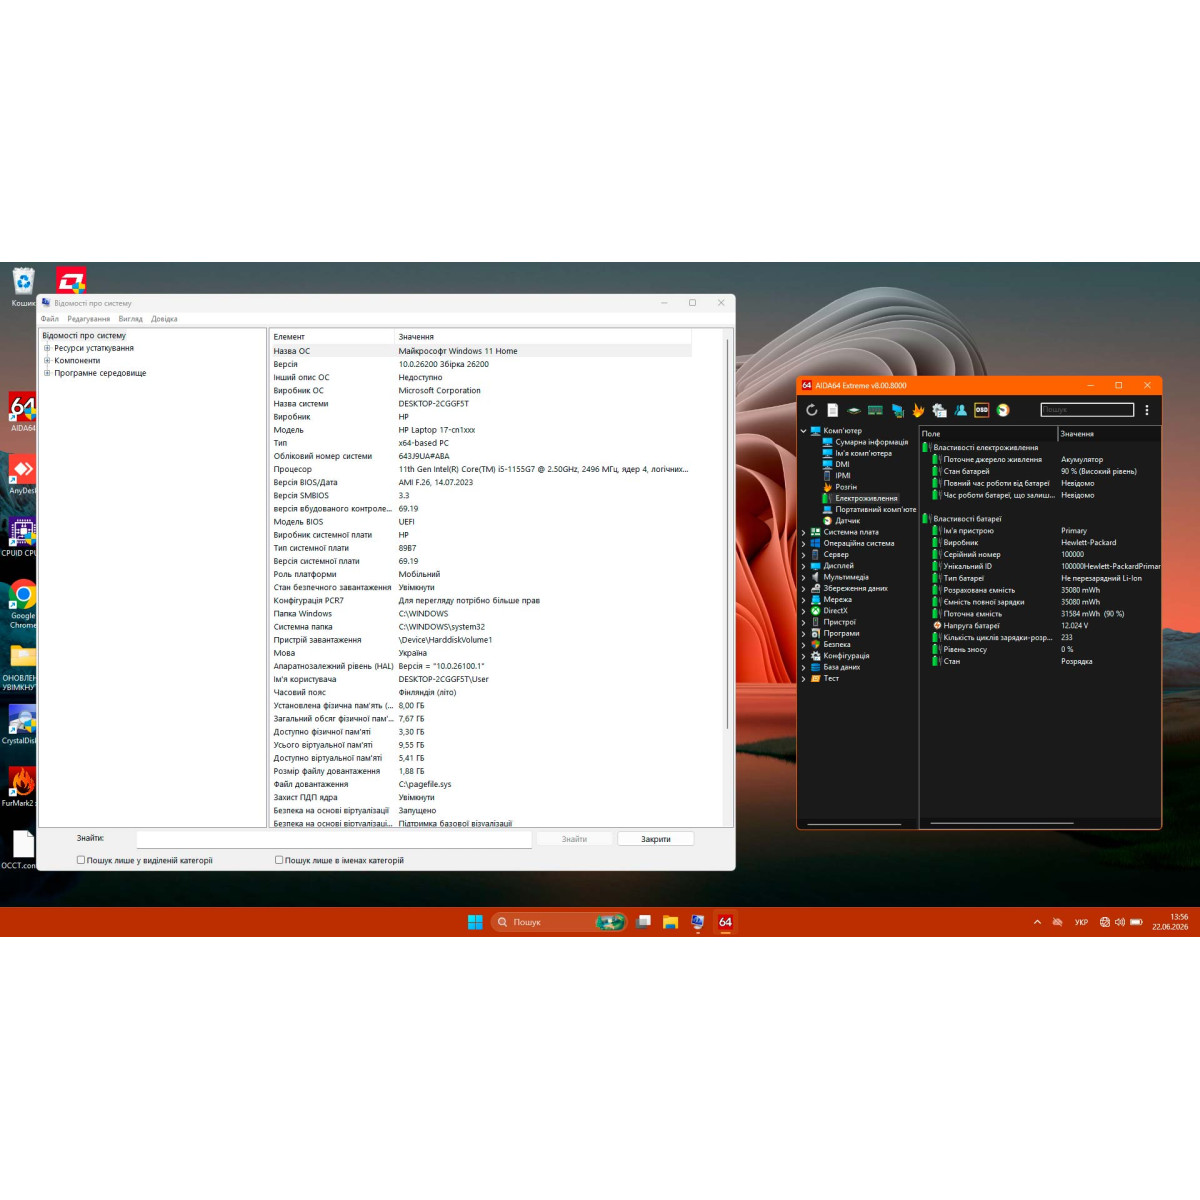Expand the 'Мультимедіа' node in AIDA64
The image size is (1200, 1200).
pos(803,577)
